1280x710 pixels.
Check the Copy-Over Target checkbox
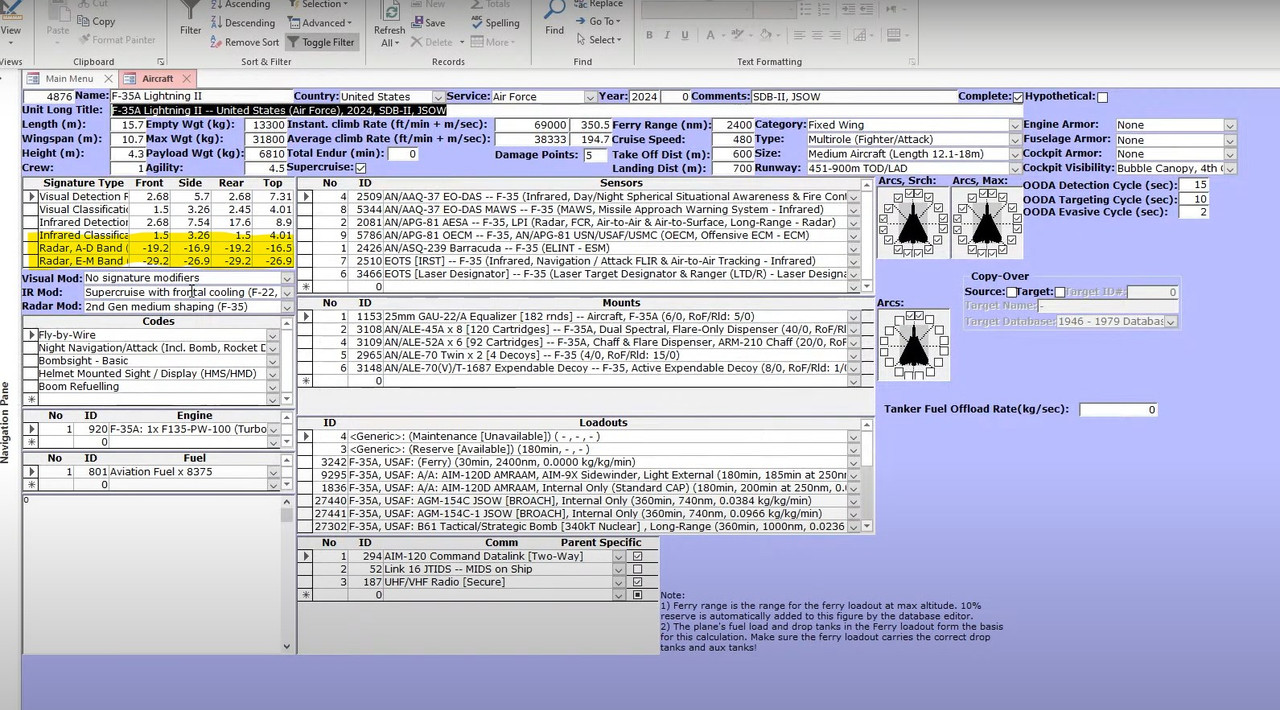[x=1060, y=292]
